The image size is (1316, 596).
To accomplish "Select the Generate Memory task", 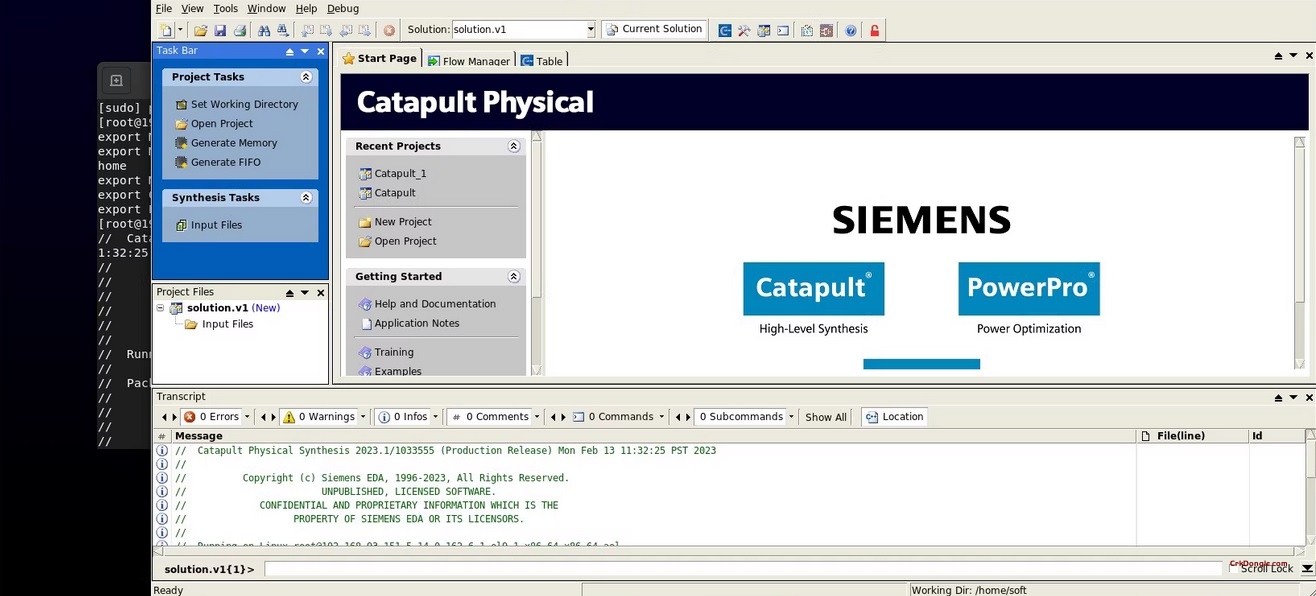I will pos(236,142).
